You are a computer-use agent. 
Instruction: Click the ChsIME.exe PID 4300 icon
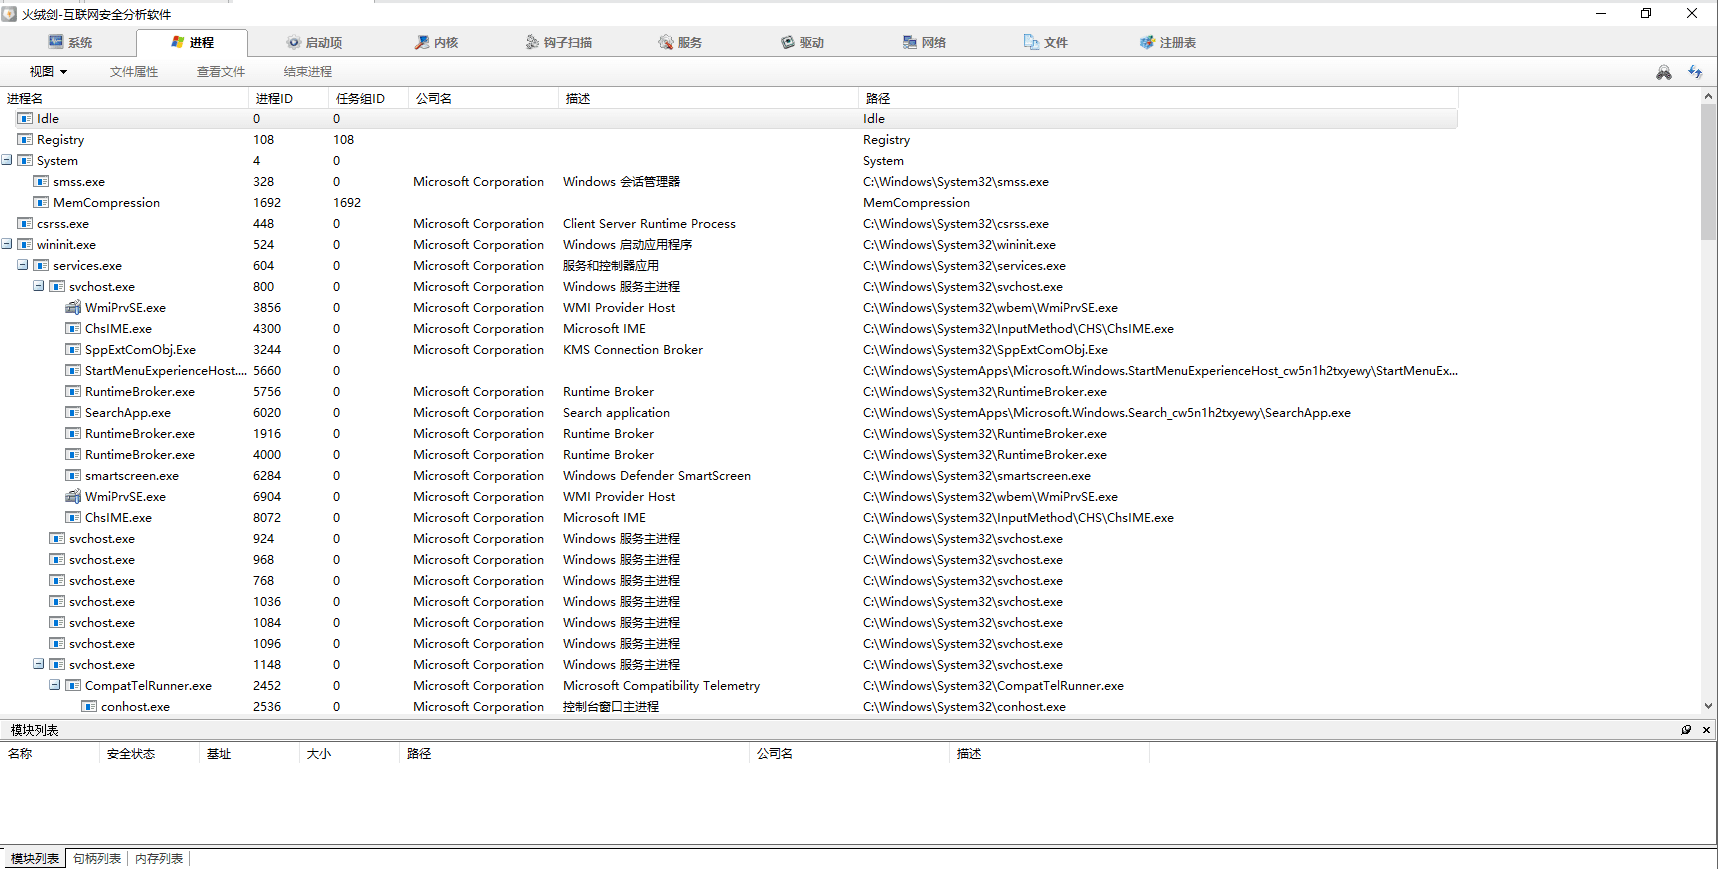coord(73,328)
